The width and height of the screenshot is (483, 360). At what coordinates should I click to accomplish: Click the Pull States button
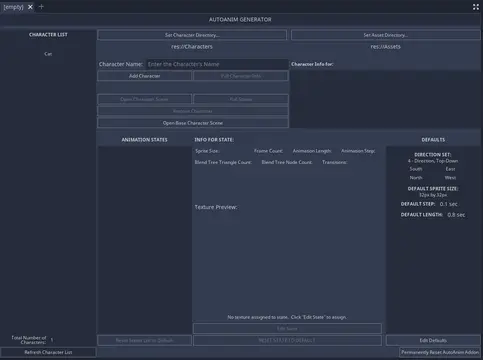[x=241, y=99]
